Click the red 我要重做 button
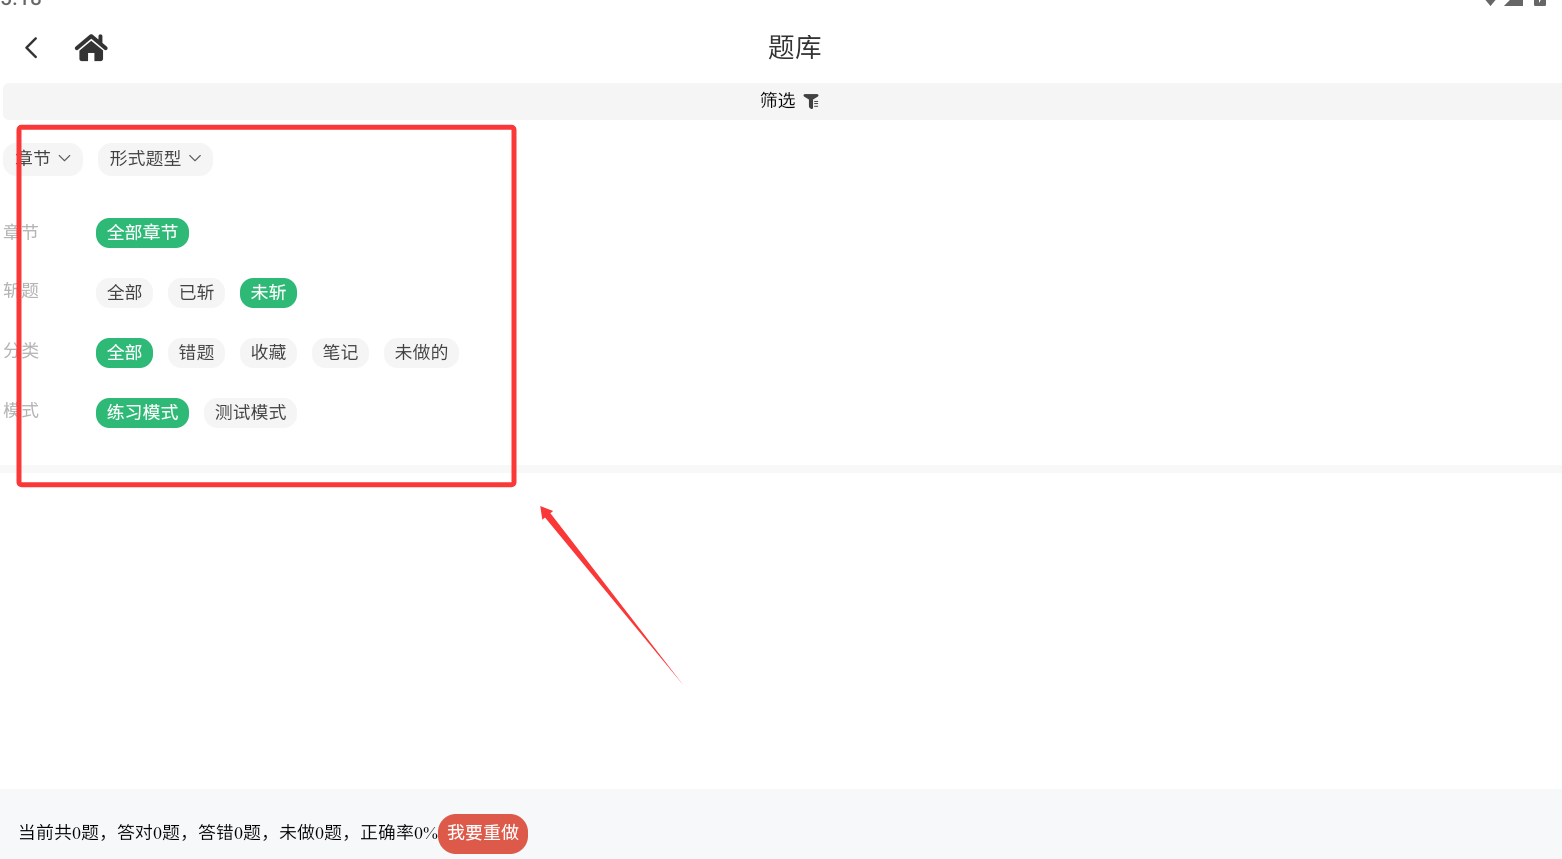Viewport: 1562px width, 859px height. point(483,833)
